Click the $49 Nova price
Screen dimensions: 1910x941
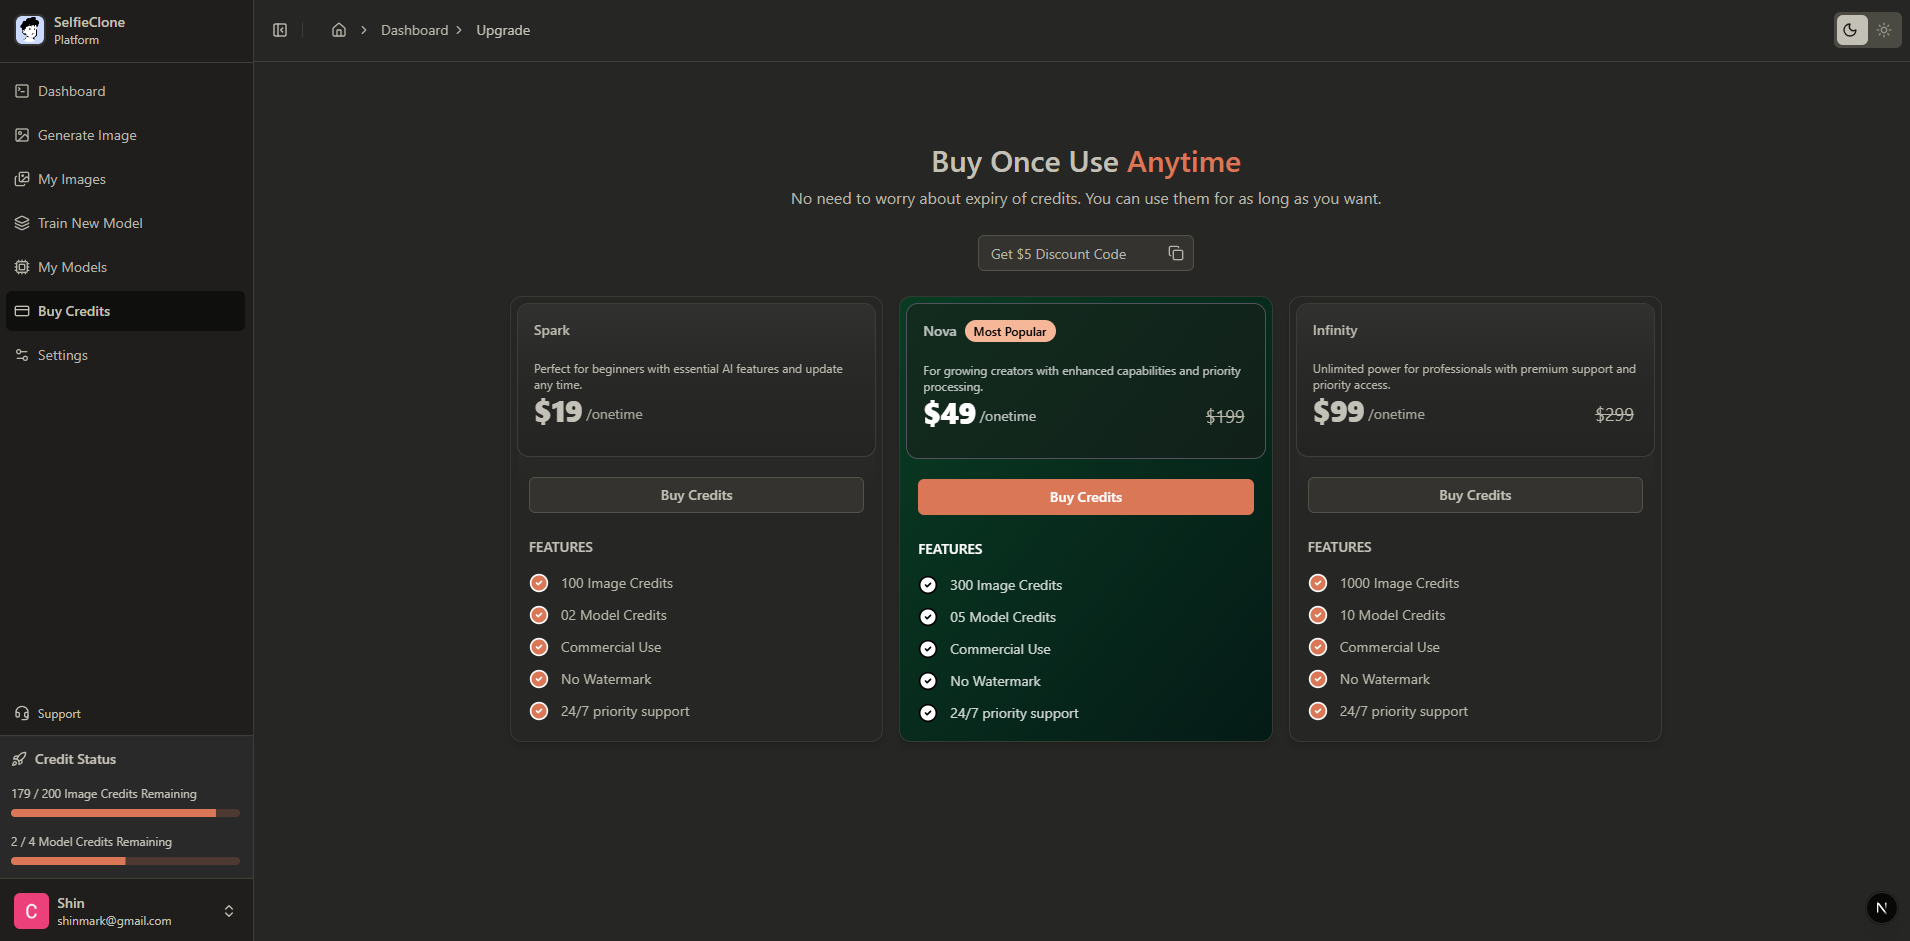coord(949,414)
